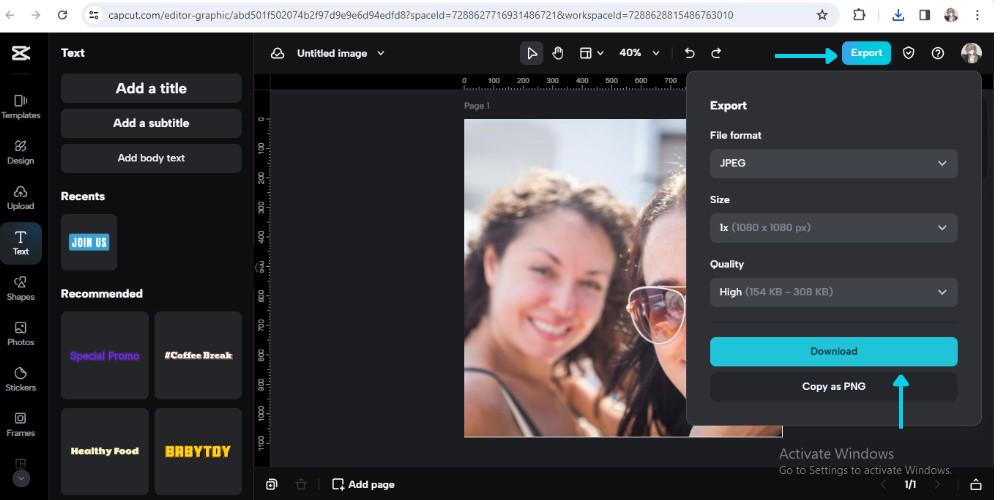1000x500 pixels.
Task: Open the CapCut profile avatar
Action: [x=971, y=53]
